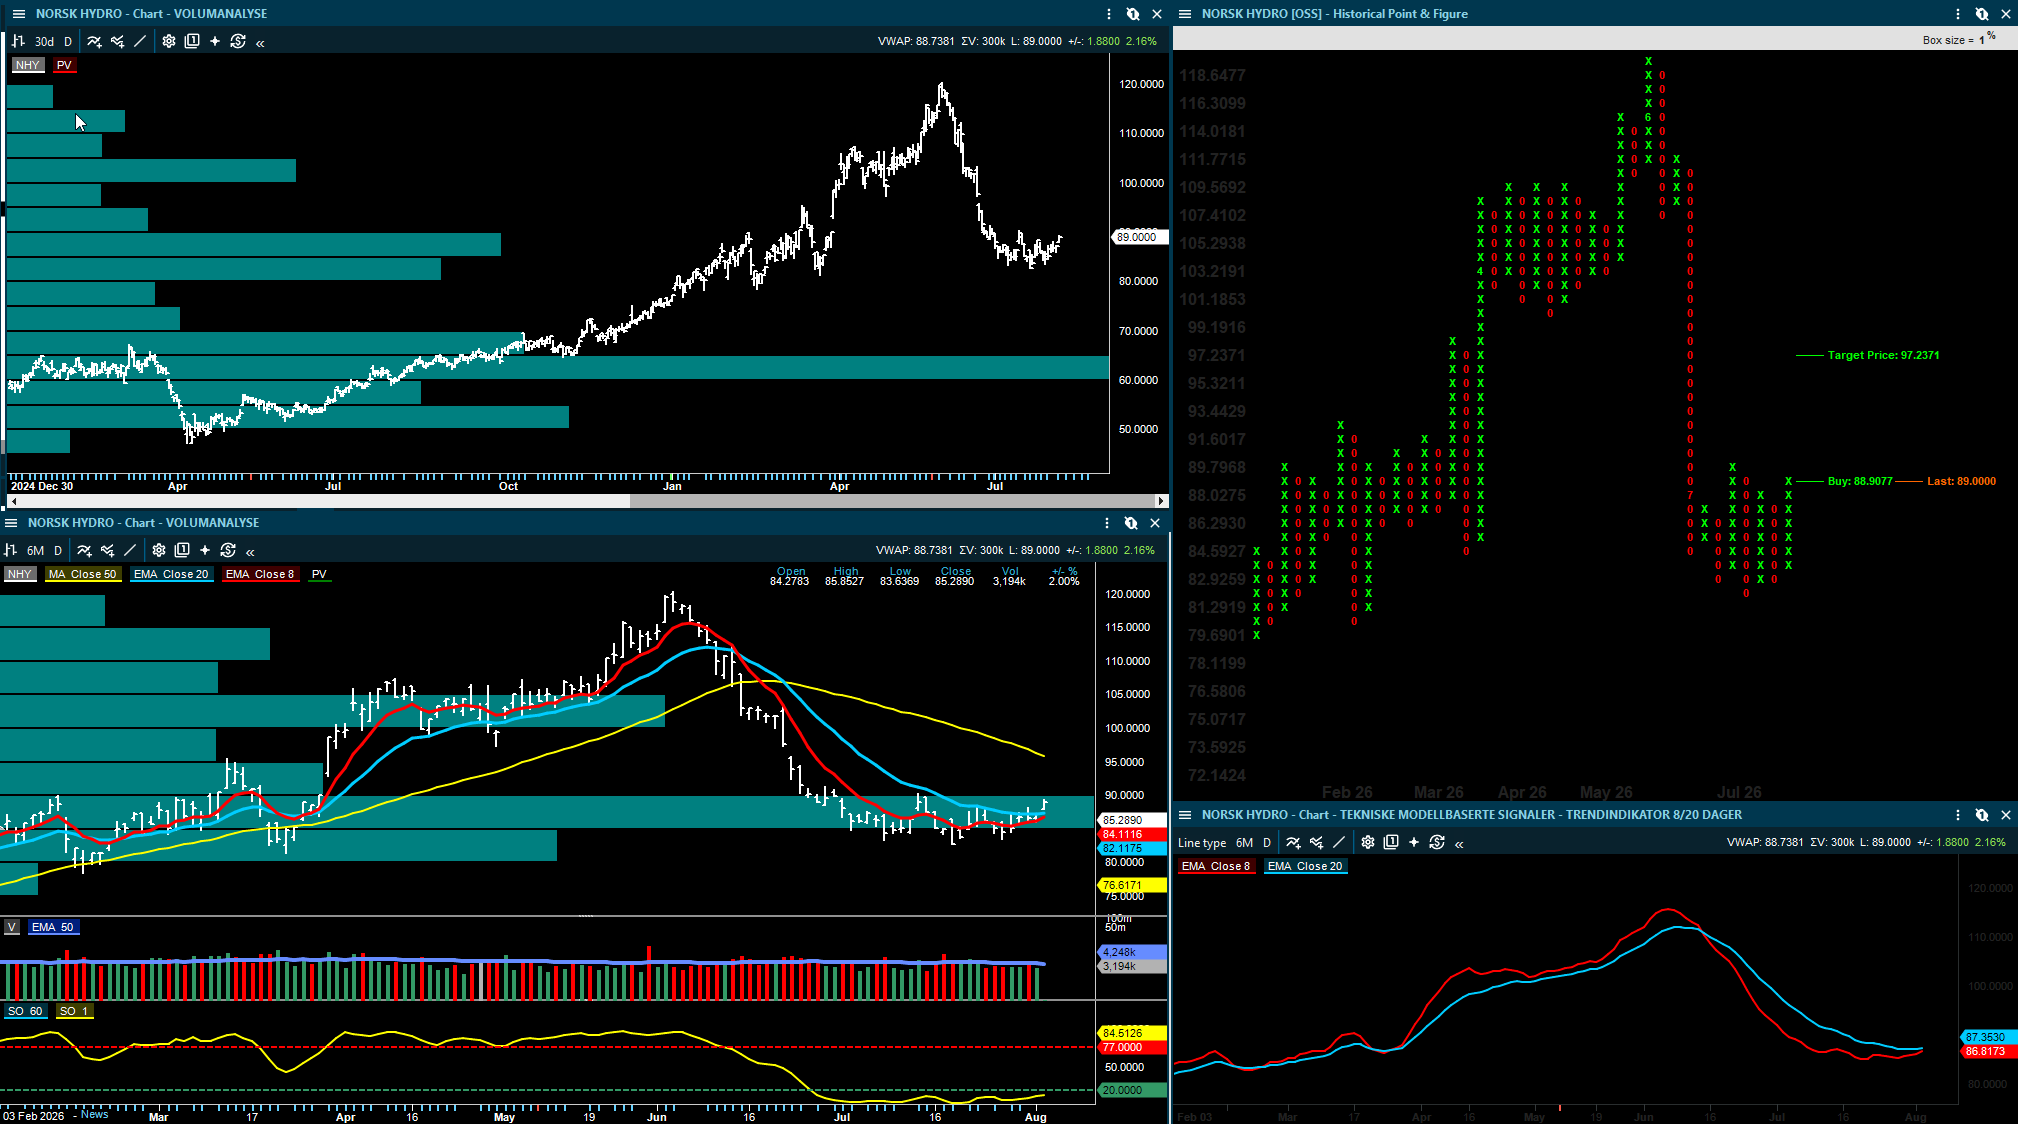Collapse the Trendindikator toolbar chevrons

coord(1459,845)
